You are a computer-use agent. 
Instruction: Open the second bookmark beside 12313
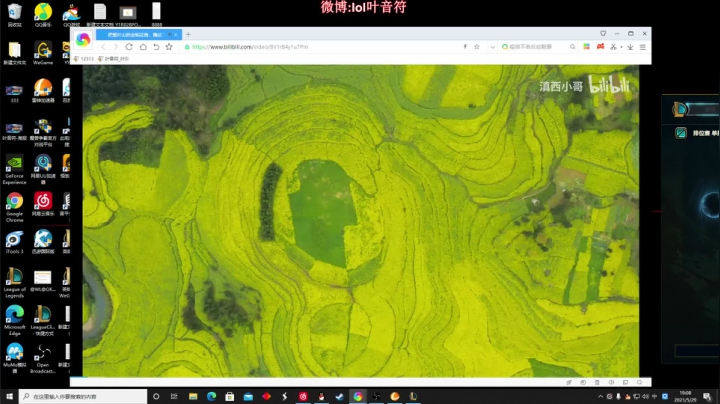pyautogui.click(x=113, y=59)
